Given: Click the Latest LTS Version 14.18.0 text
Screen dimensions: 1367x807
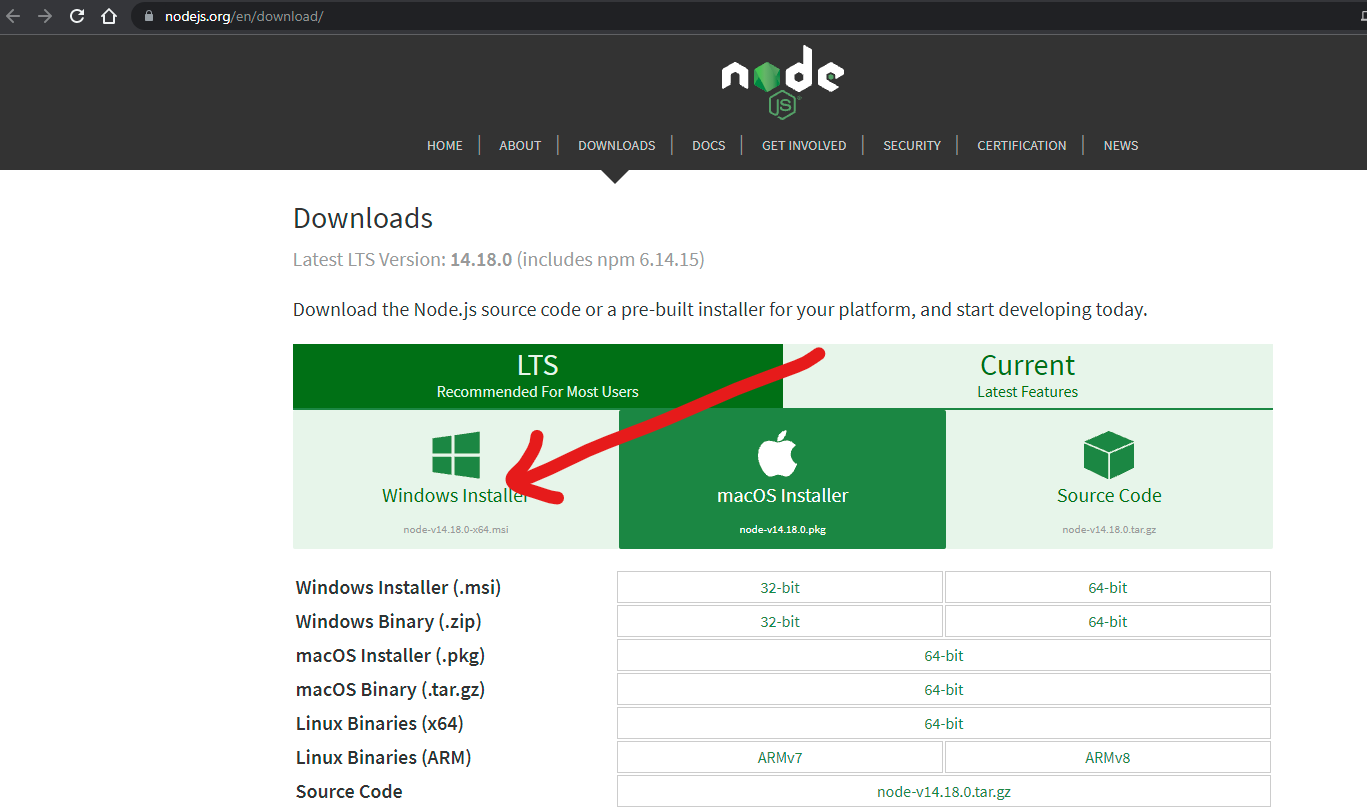Looking at the screenshot, I should coord(499,260).
